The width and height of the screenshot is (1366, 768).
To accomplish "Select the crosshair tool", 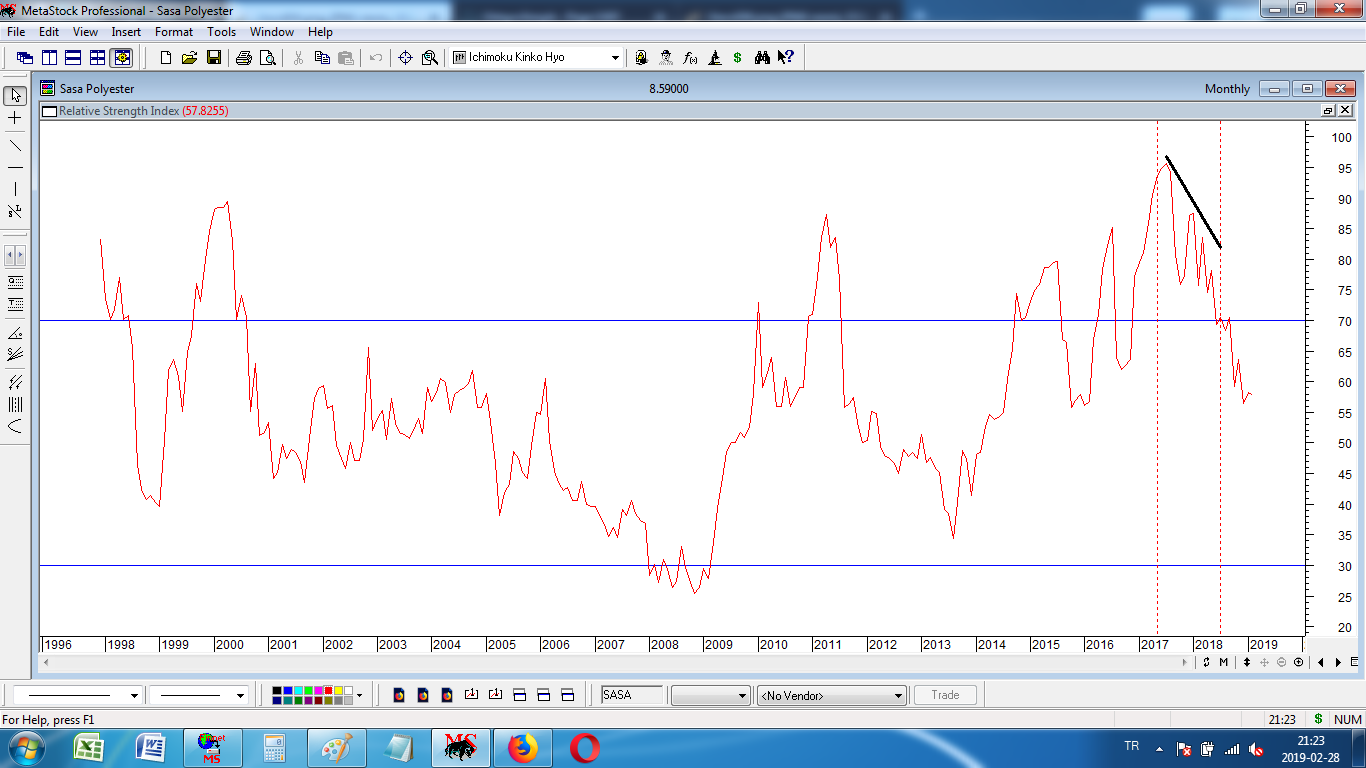I will (x=15, y=118).
